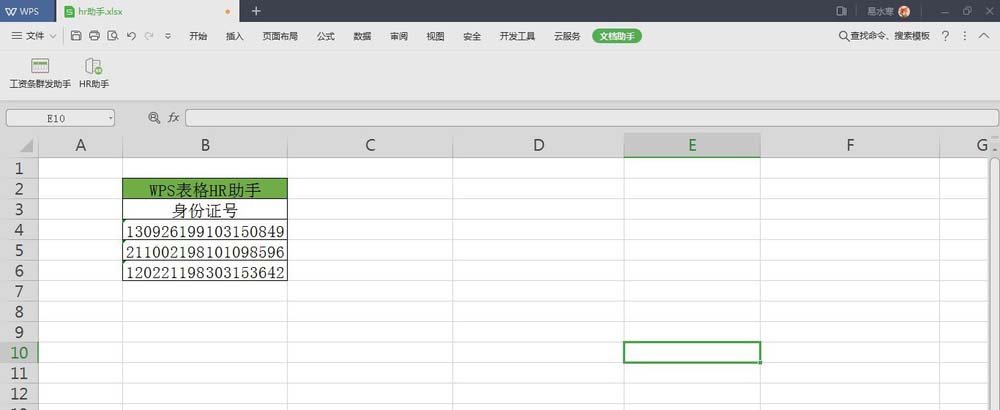Open the help question mark icon
Viewport: 1000px width, 410px height.
pos(945,36)
